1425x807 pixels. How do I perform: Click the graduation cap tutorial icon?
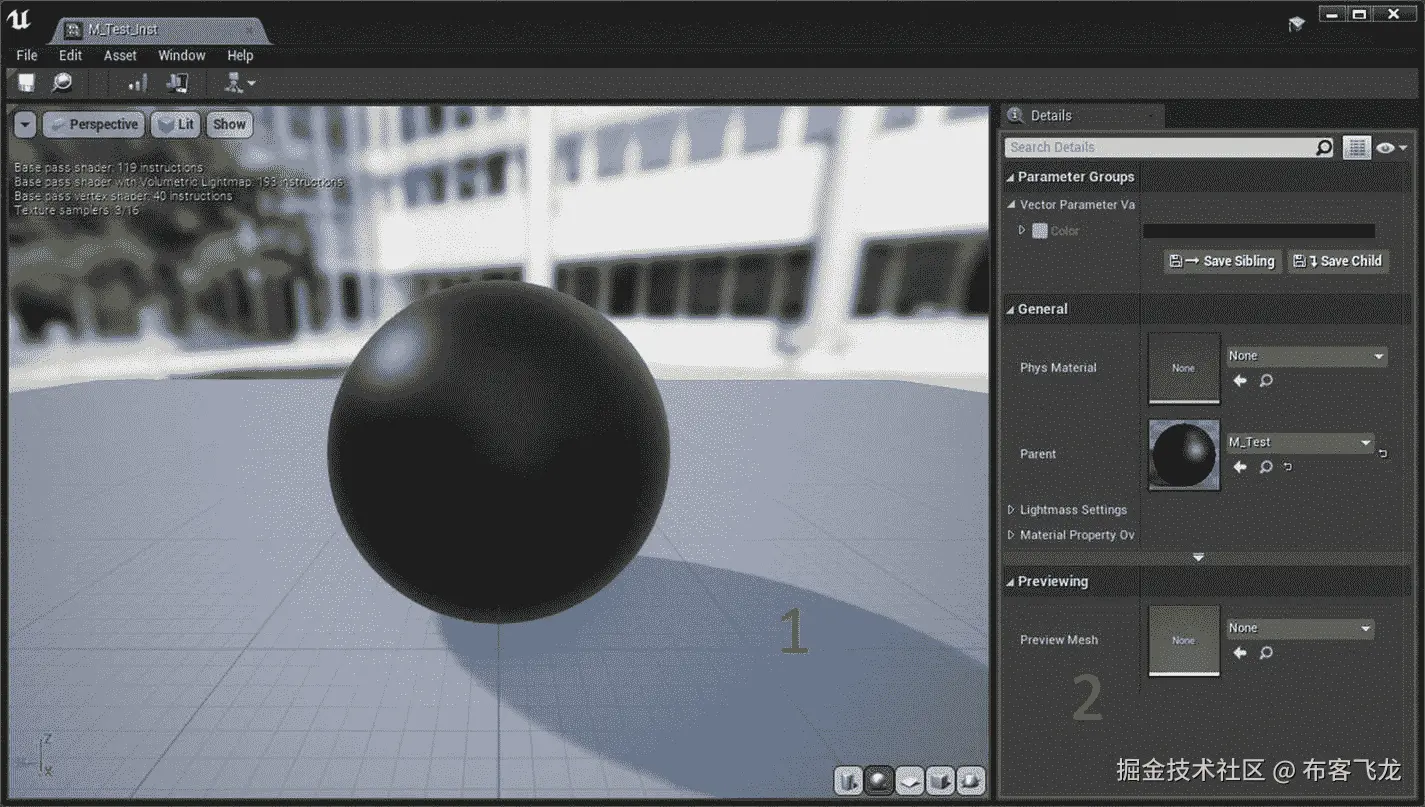pyautogui.click(x=1296, y=24)
